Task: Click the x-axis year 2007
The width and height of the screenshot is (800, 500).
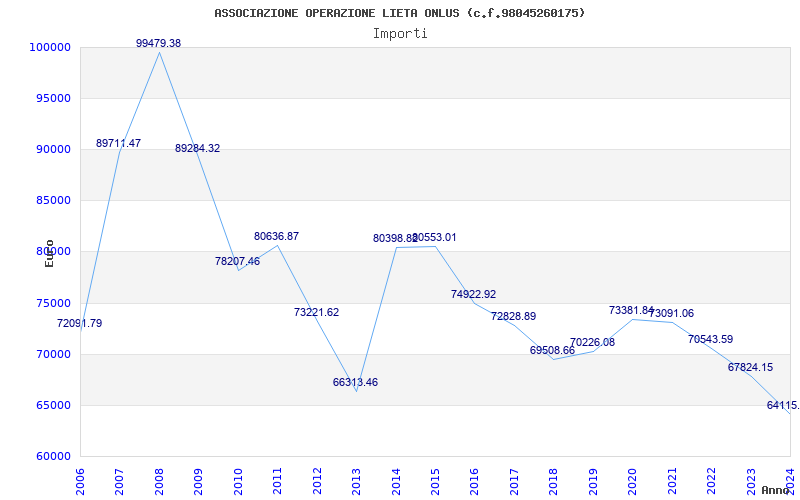Action: (x=120, y=481)
